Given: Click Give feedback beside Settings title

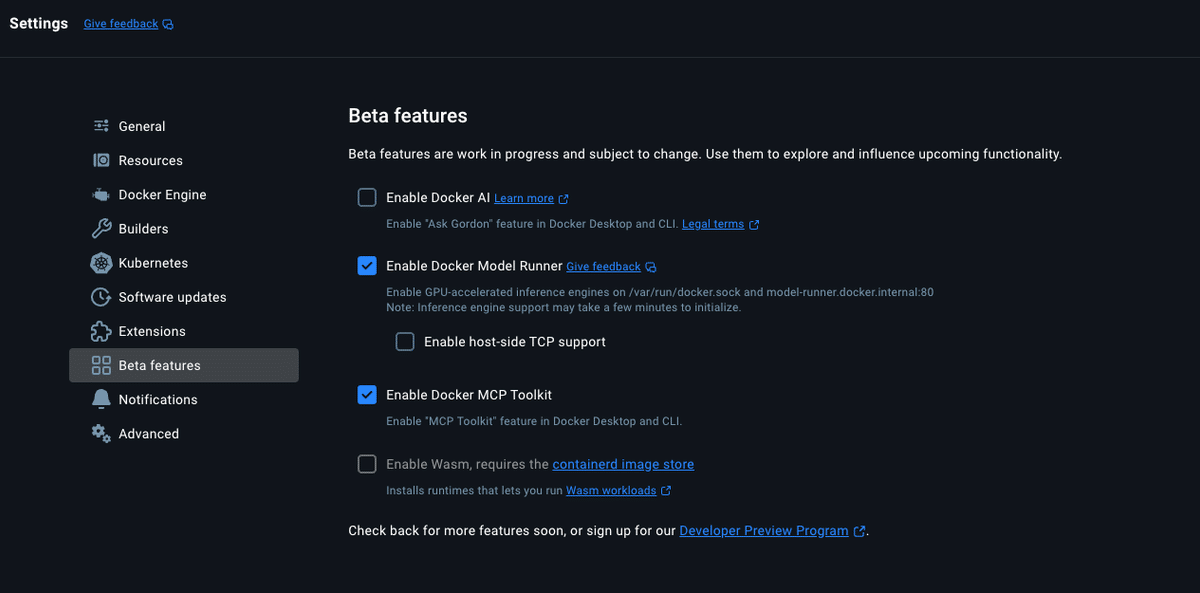Looking at the screenshot, I should [121, 24].
